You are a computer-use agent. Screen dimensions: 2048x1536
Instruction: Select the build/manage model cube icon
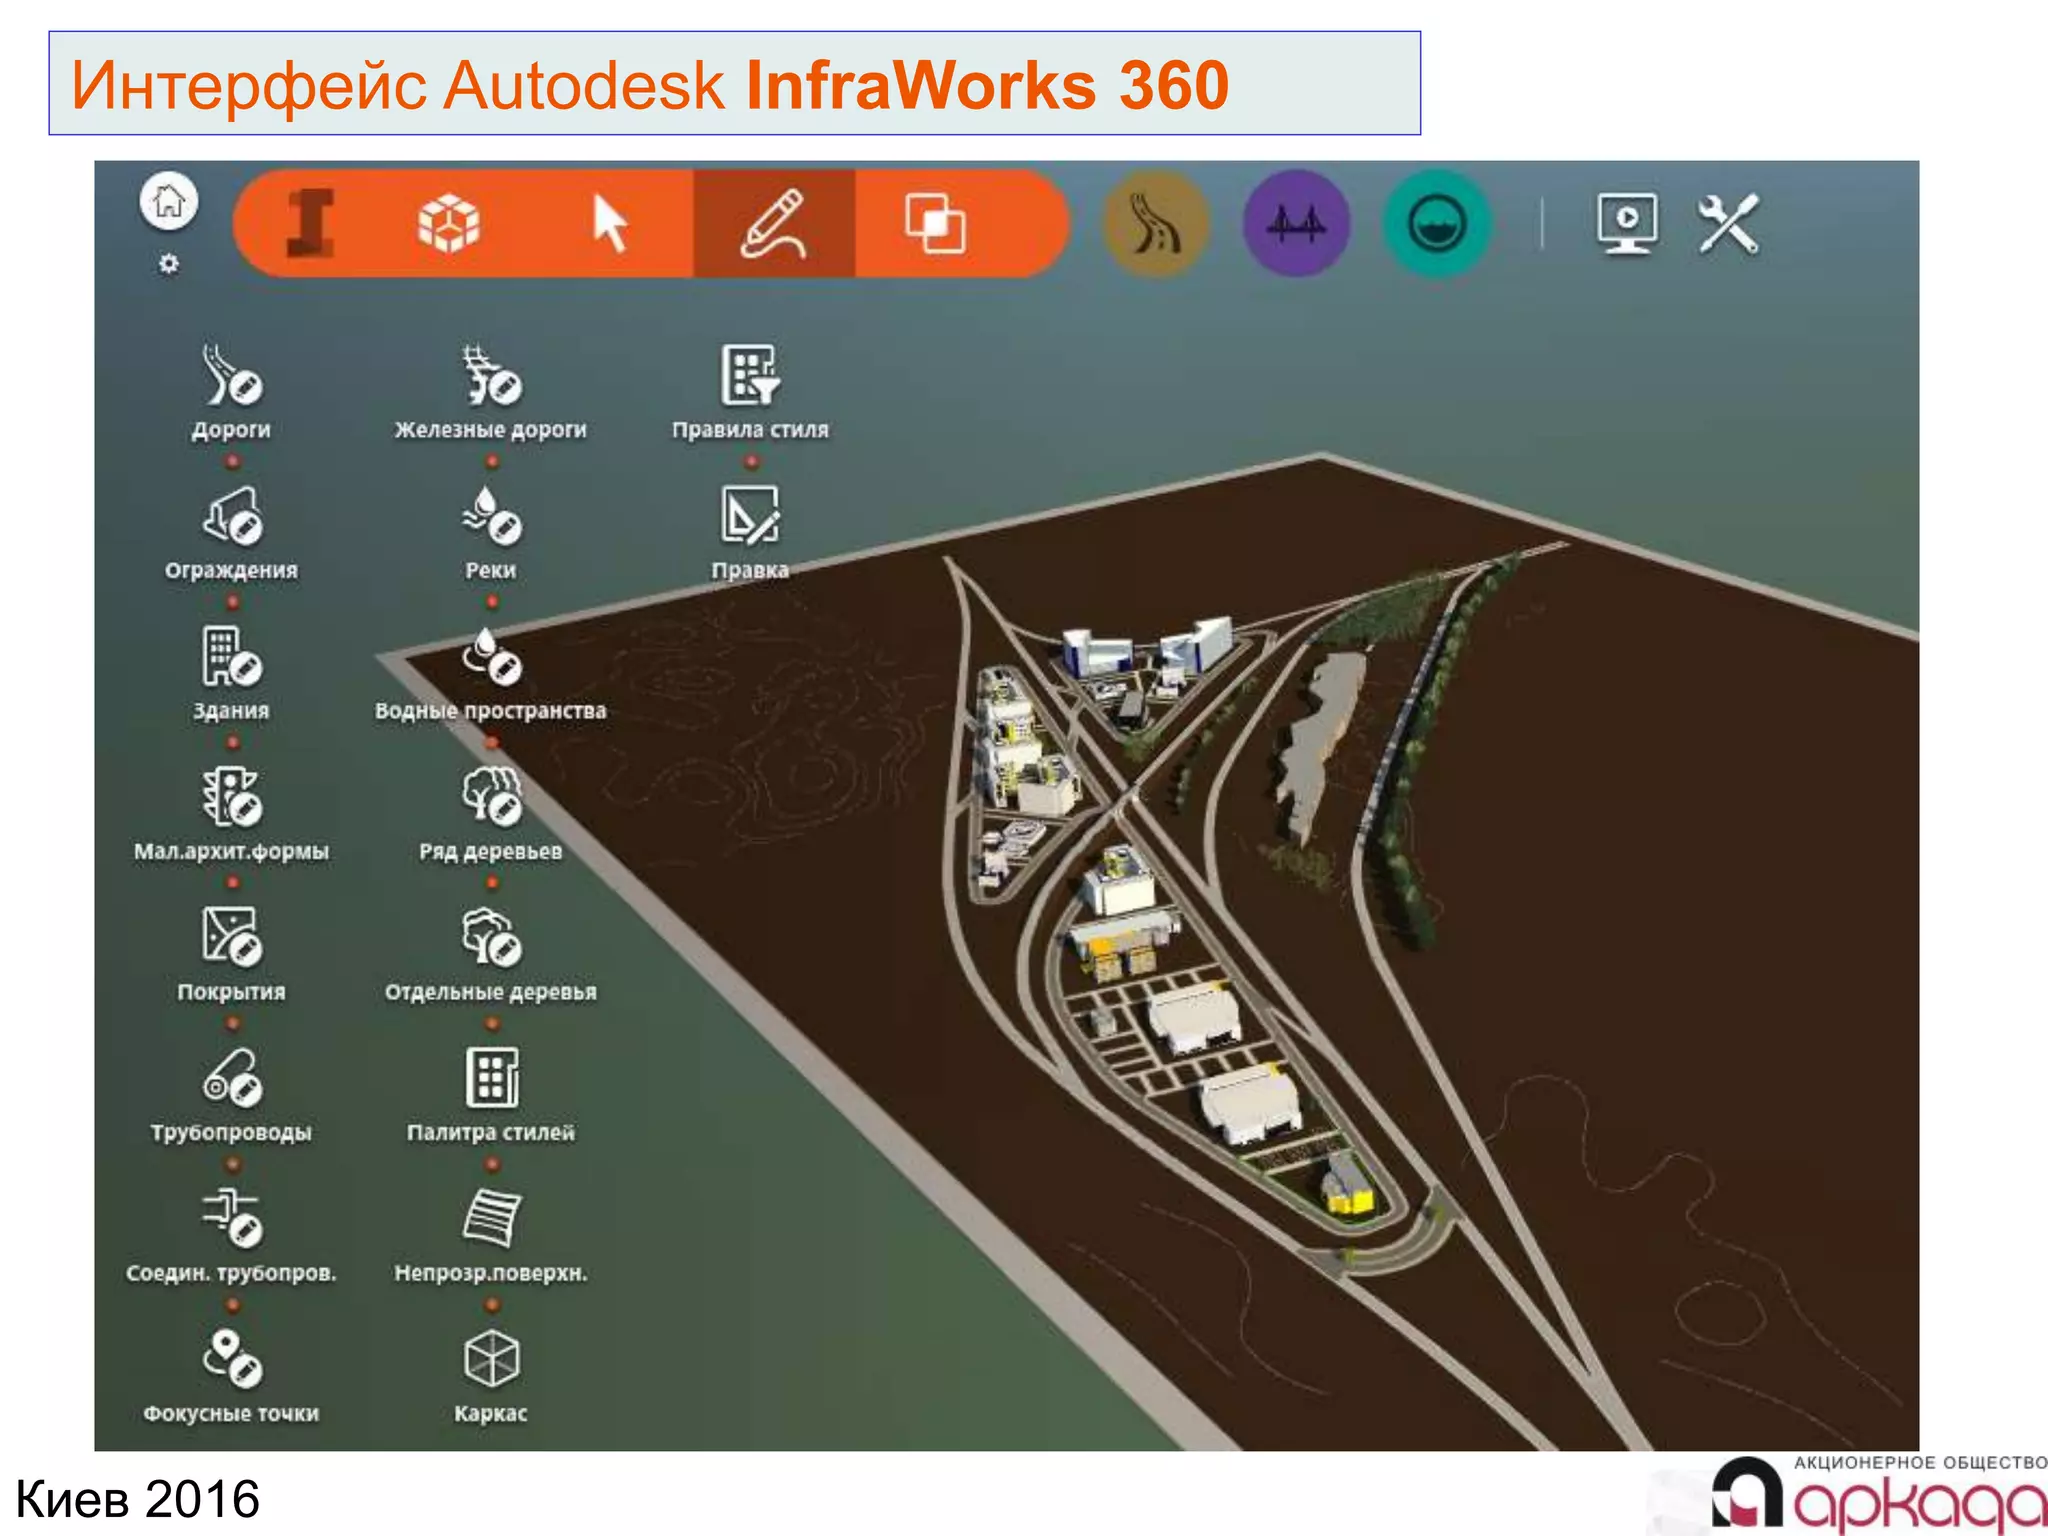449,223
